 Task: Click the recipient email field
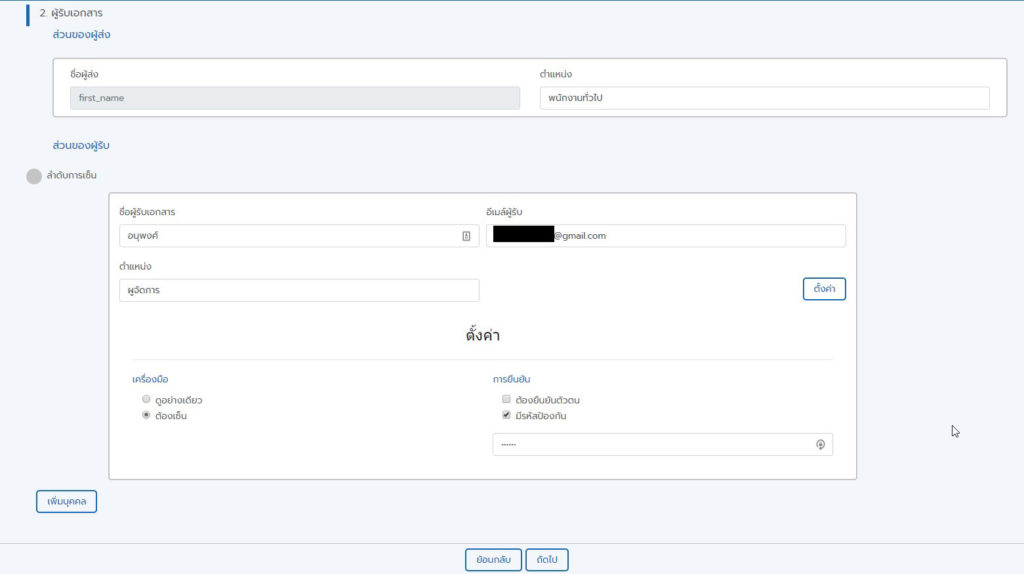point(665,236)
